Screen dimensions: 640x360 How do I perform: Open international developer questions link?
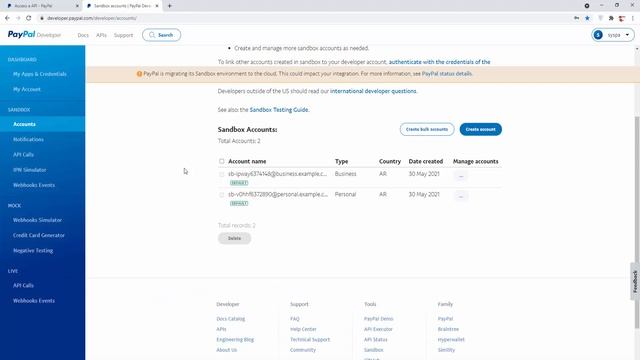click(373, 91)
